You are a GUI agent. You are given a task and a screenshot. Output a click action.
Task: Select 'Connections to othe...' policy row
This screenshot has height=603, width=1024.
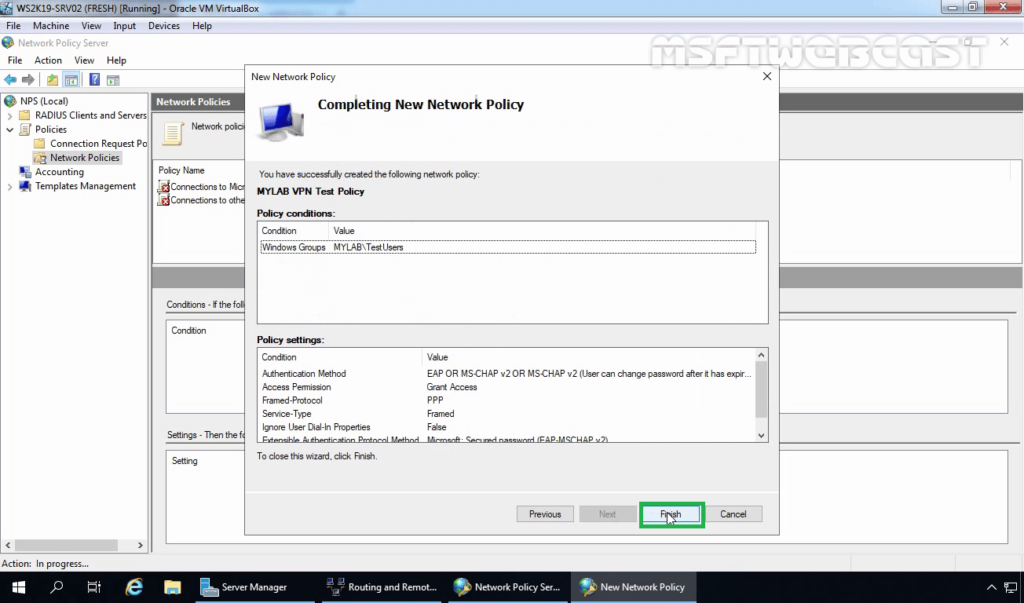click(201, 201)
